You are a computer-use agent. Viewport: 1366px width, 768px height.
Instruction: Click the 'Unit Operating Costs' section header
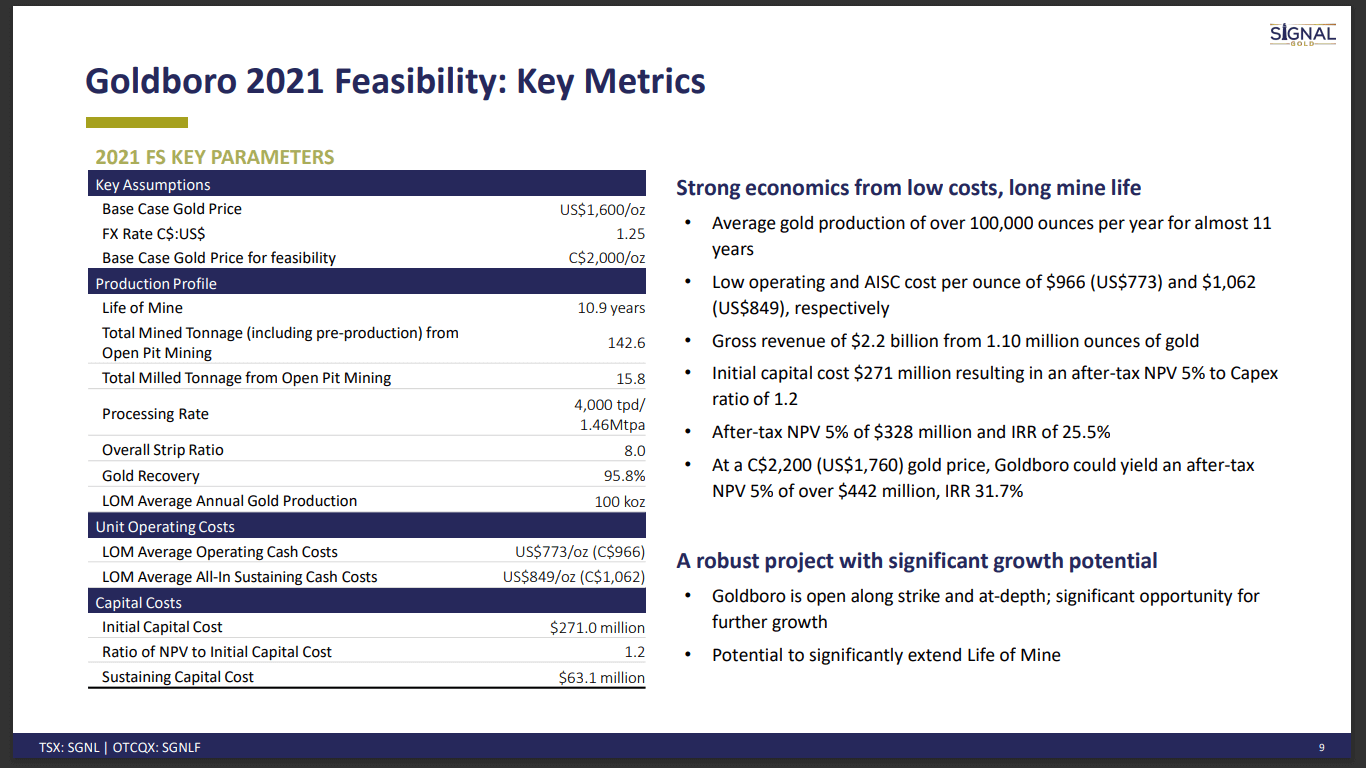tap(366, 526)
